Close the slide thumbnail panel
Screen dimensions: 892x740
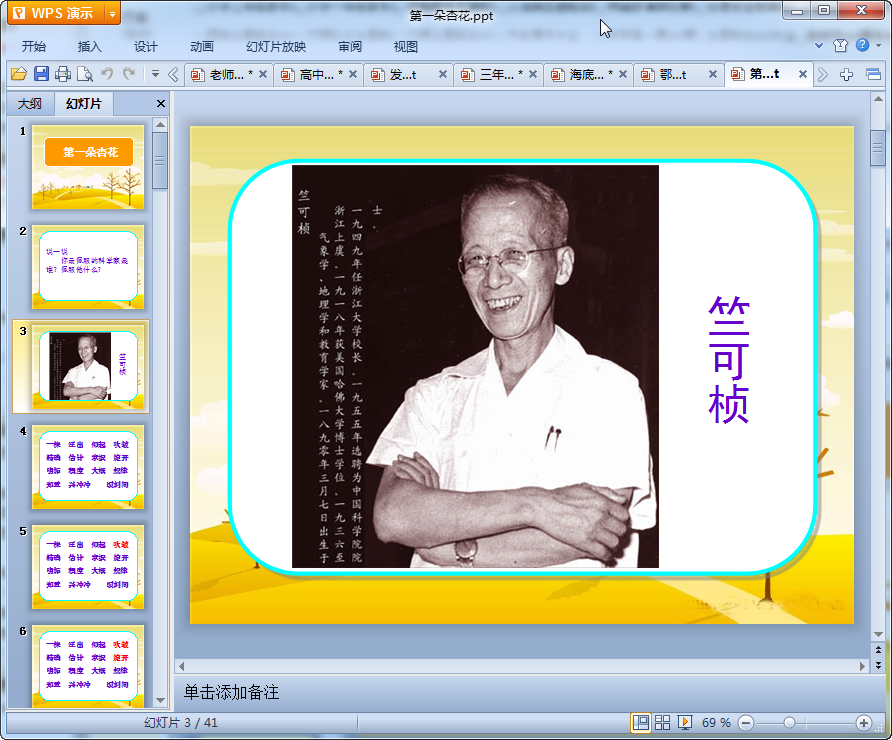(x=161, y=104)
